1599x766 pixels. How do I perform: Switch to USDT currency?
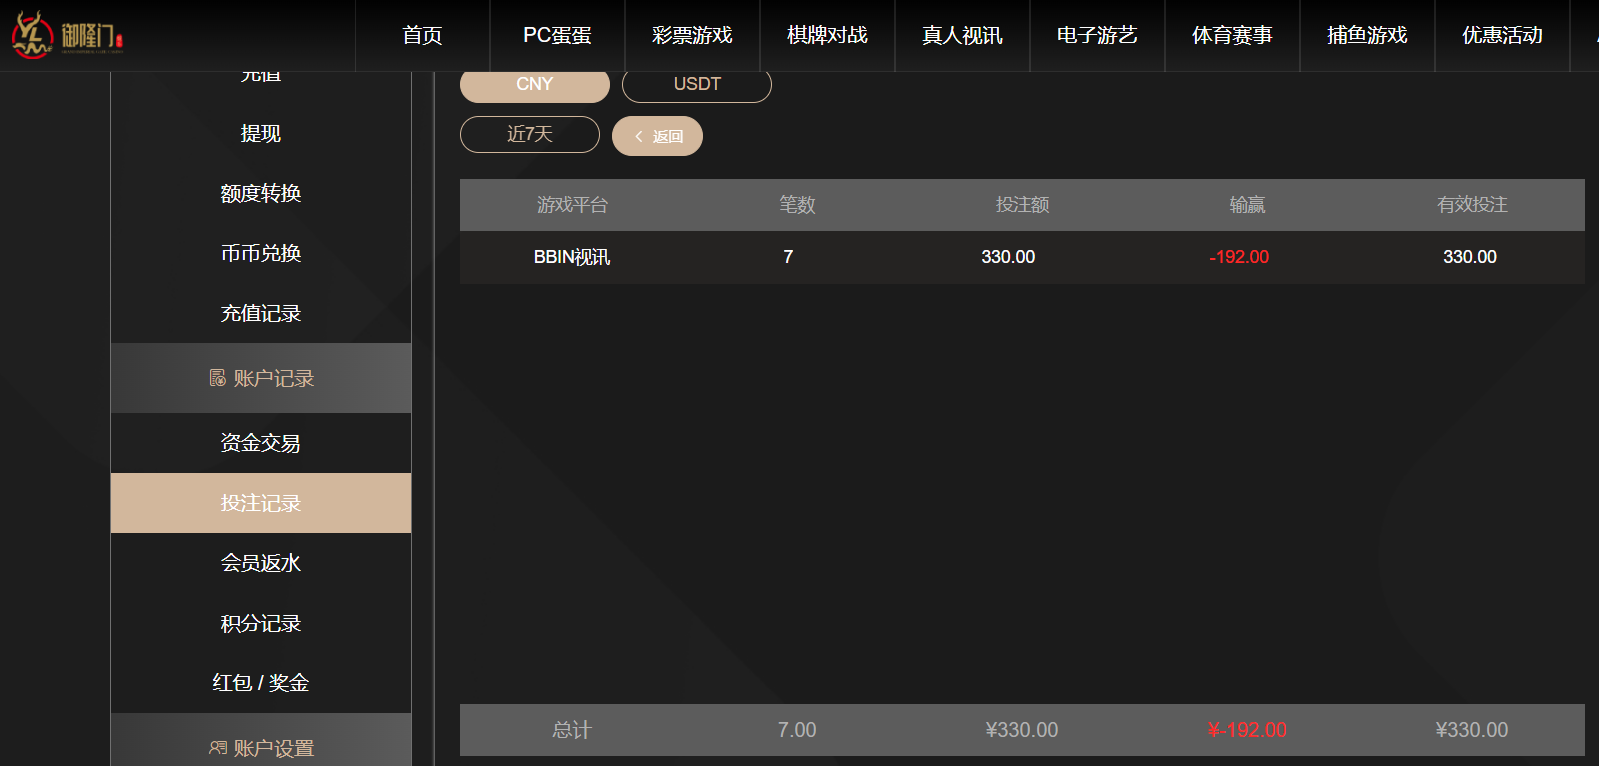pyautogui.click(x=697, y=85)
